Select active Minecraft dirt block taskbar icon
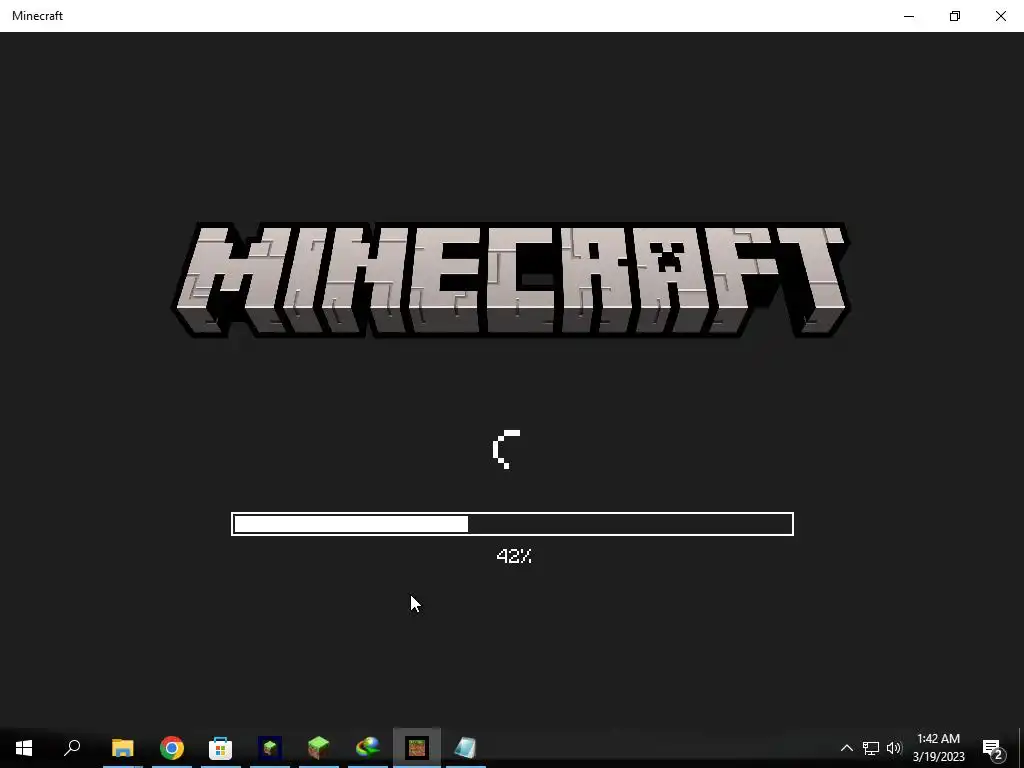Screen dimensions: 1024x768 click(x=417, y=747)
